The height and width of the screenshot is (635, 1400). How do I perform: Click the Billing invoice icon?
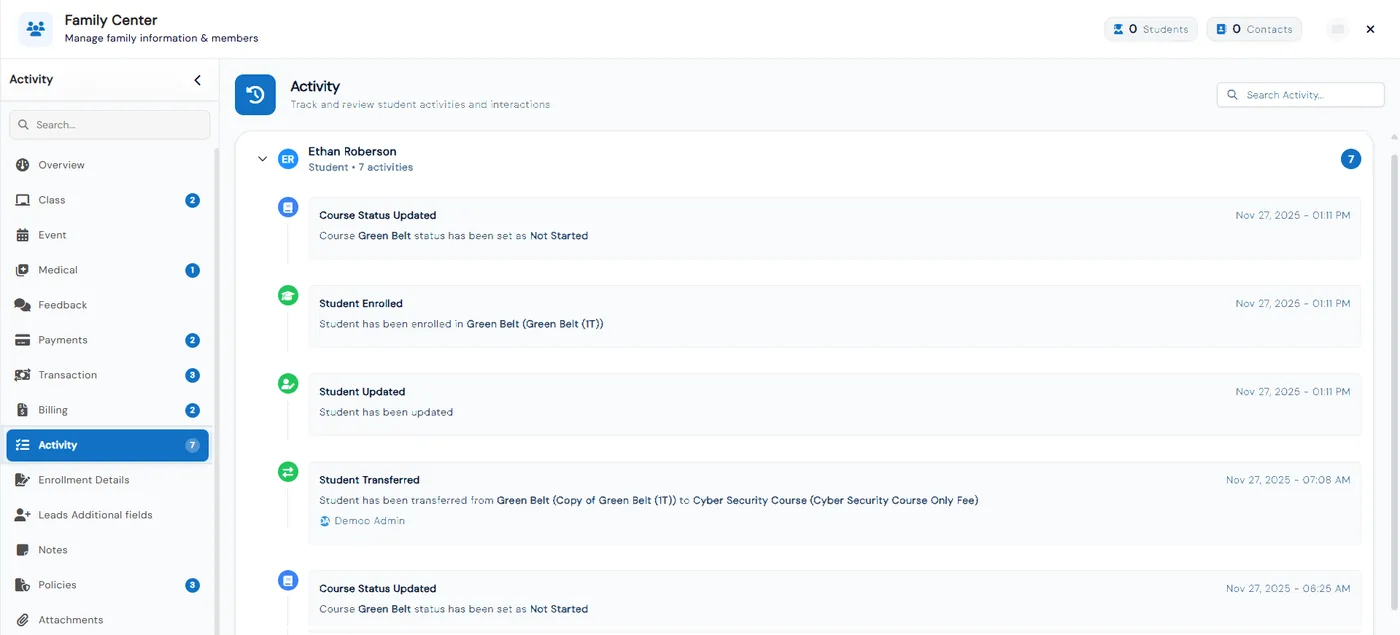click(x=22, y=410)
